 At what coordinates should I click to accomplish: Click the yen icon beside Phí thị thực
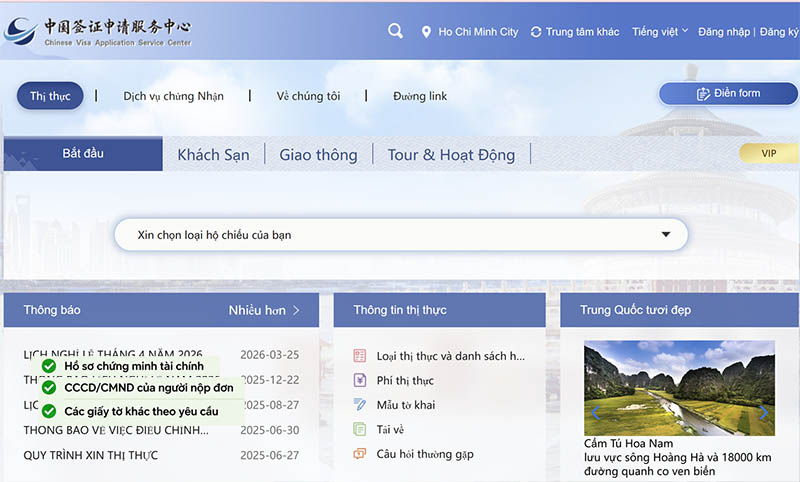pyautogui.click(x=360, y=380)
